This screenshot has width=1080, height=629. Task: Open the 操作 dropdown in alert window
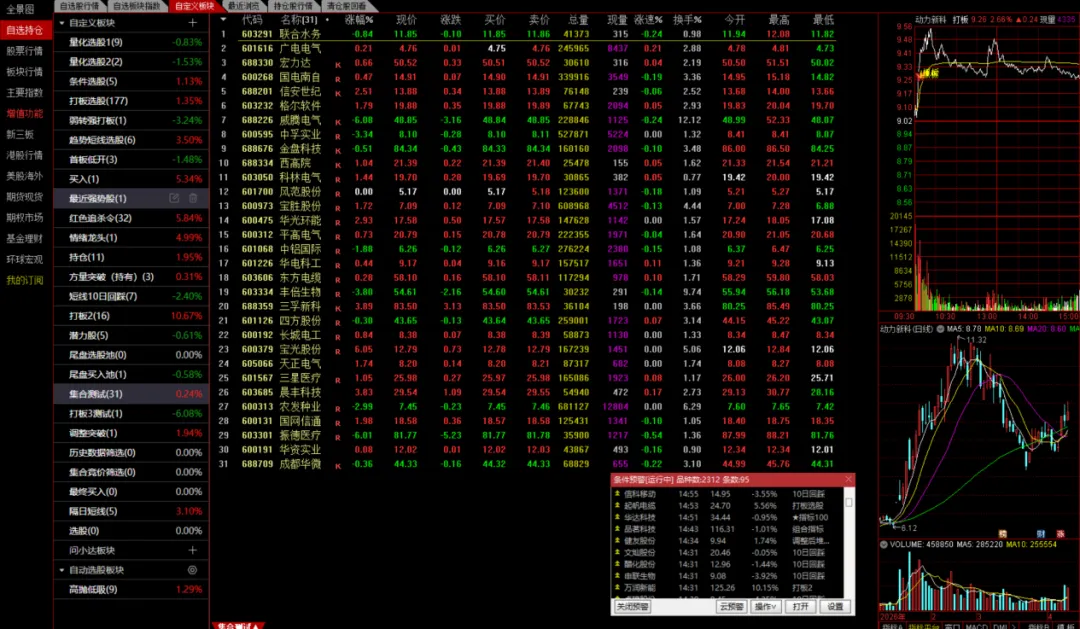click(x=765, y=606)
